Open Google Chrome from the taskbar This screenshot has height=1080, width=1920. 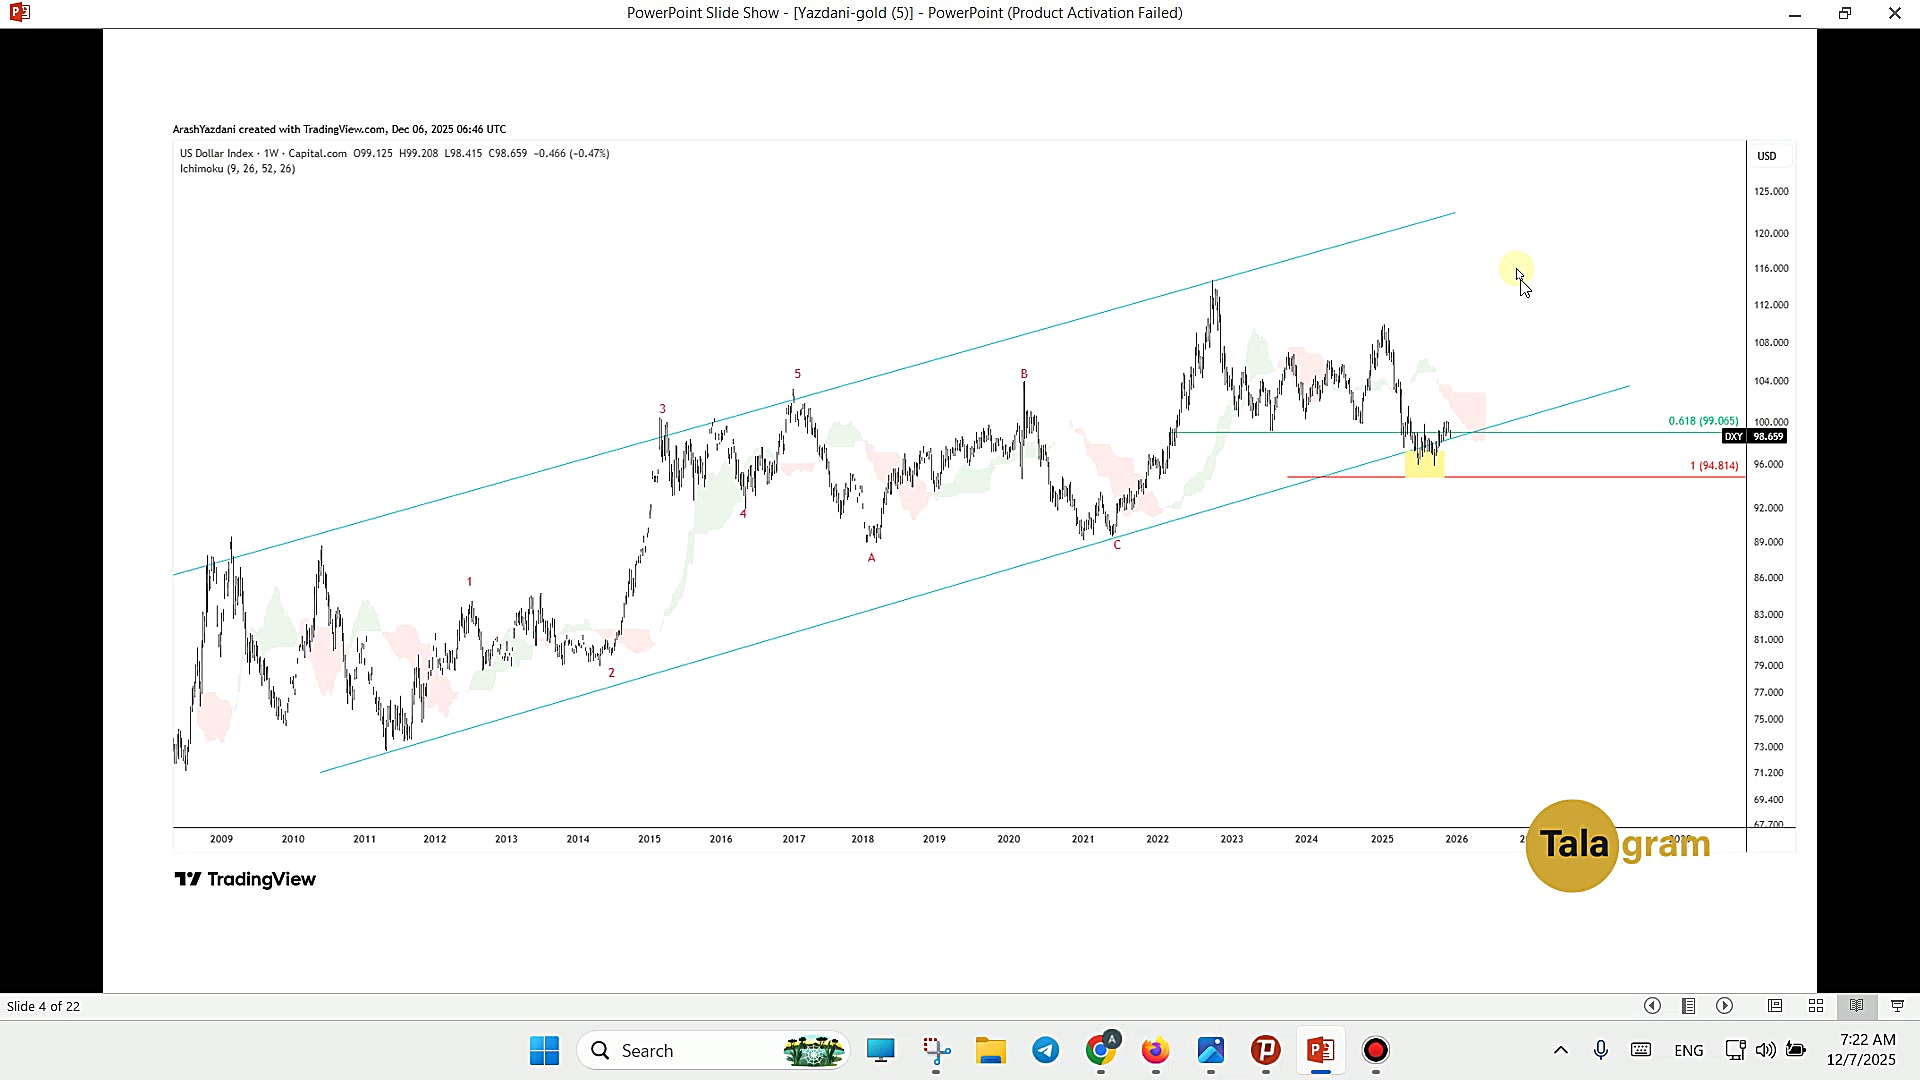(1101, 1050)
